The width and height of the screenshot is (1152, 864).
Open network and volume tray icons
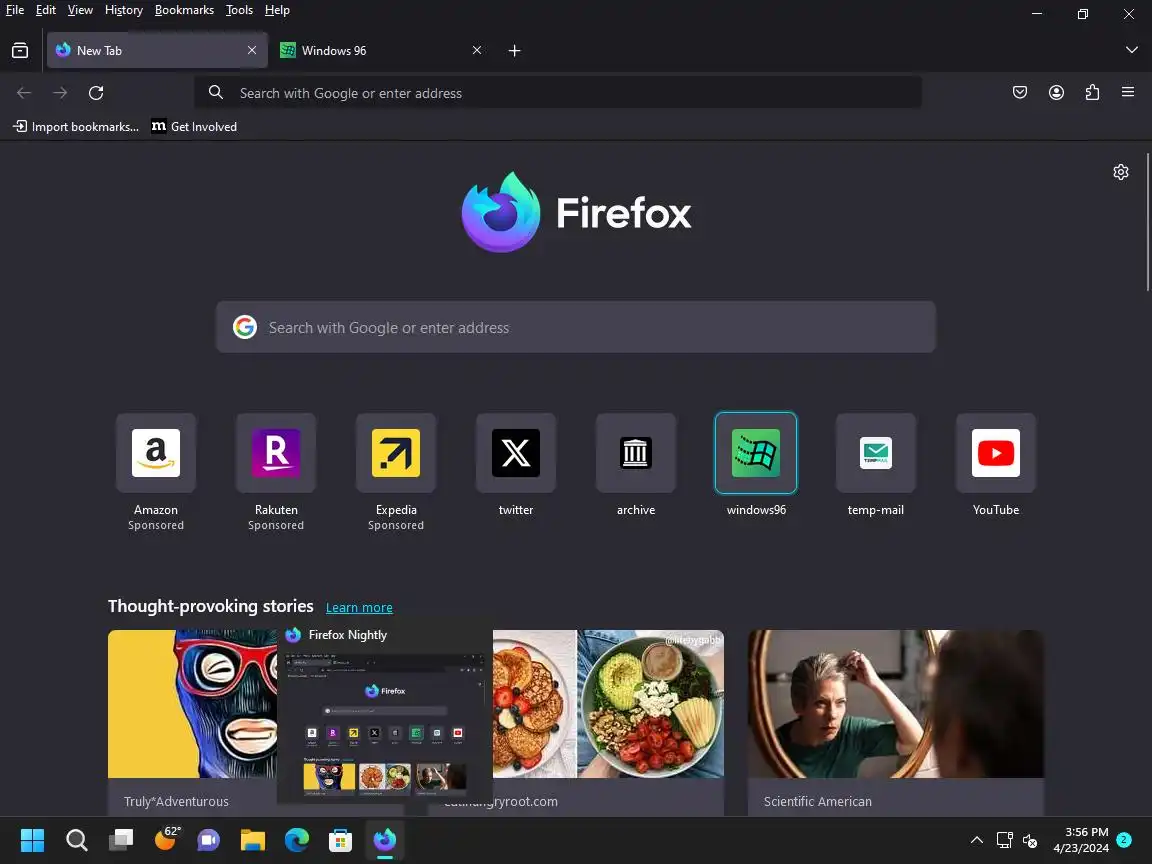[x=1017, y=839]
